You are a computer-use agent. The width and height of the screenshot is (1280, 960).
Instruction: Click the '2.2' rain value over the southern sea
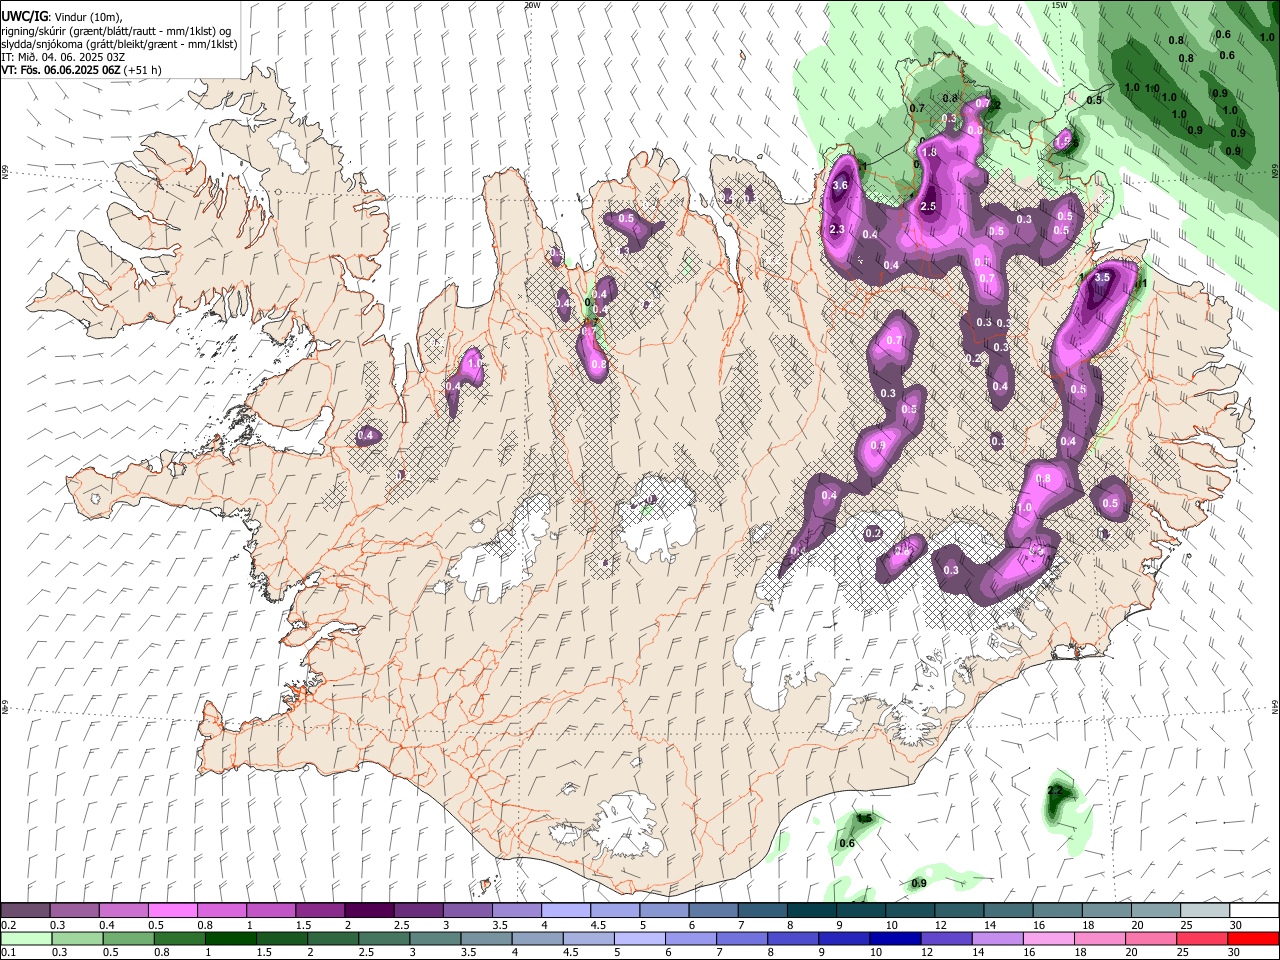pyautogui.click(x=1055, y=790)
